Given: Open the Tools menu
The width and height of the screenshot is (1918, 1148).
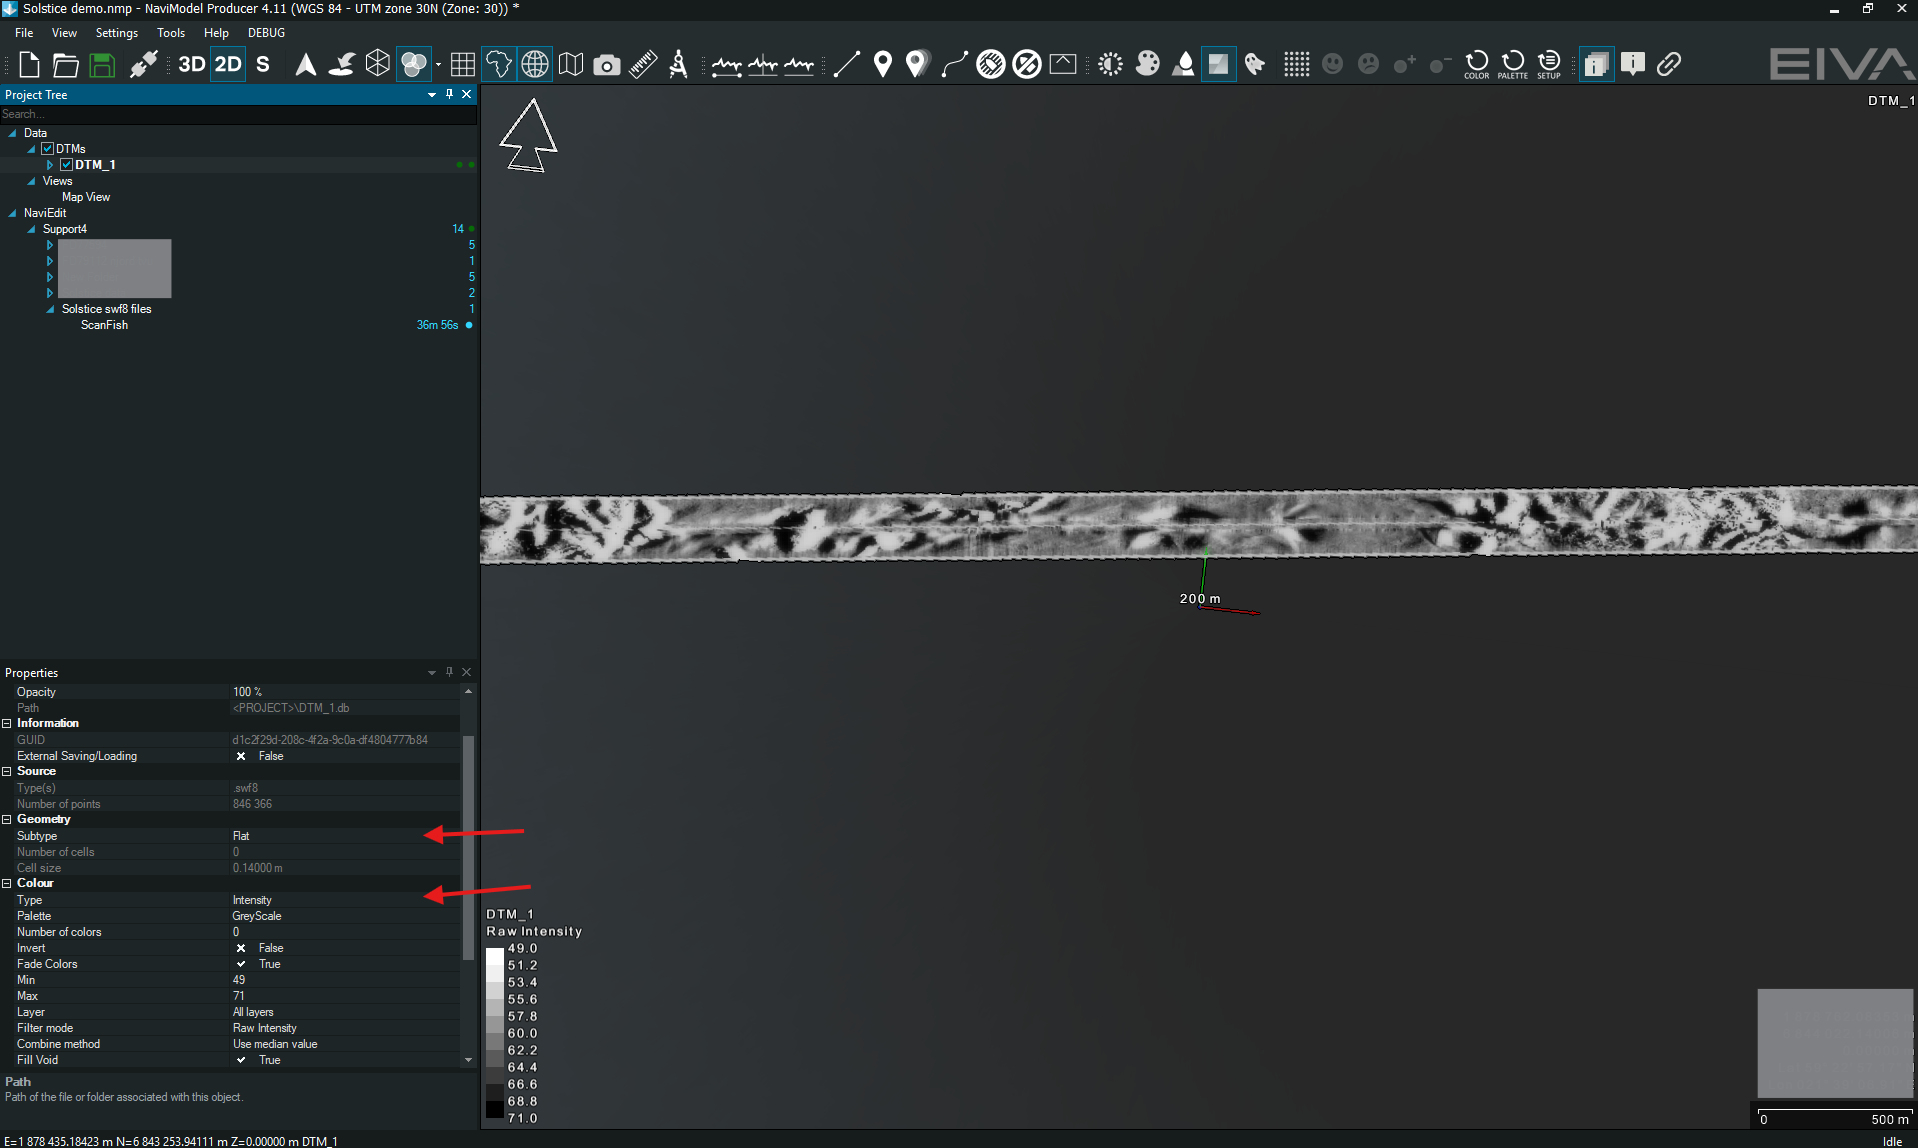Looking at the screenshot, I should click(x=171, y=33).
